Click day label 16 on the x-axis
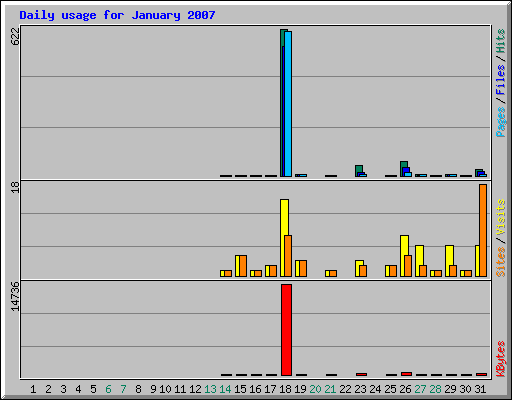Viewport: 512px width, 400px height. pyautogui.click(x=255, y=389)
